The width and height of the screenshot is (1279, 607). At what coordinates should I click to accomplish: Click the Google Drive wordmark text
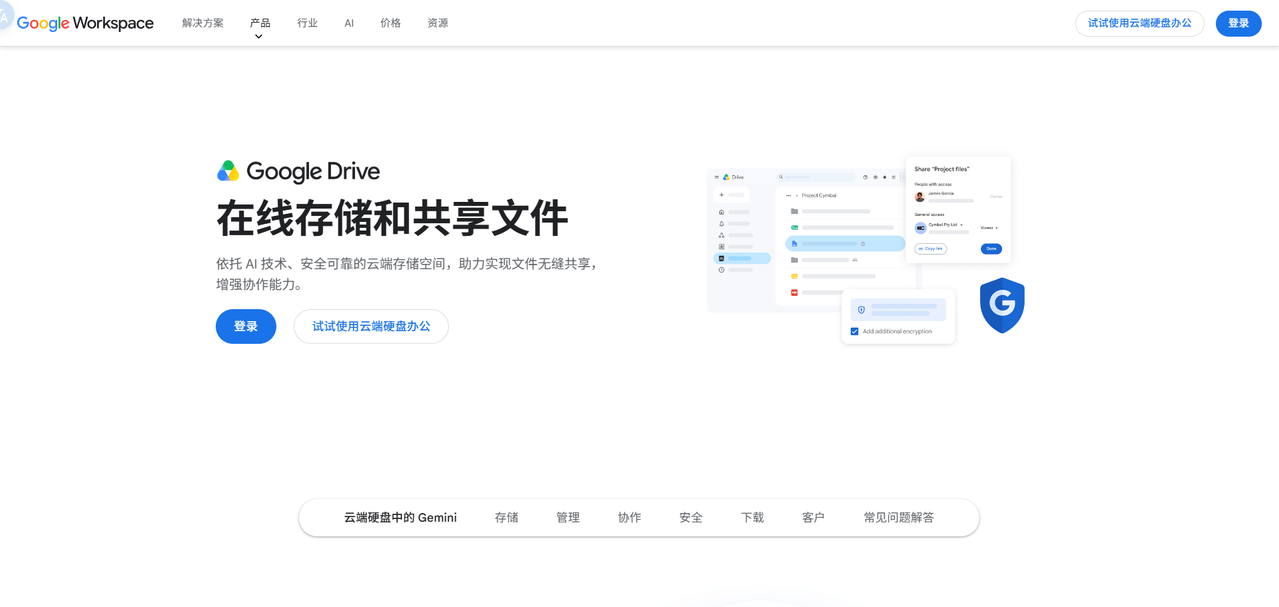pos(313,172)
